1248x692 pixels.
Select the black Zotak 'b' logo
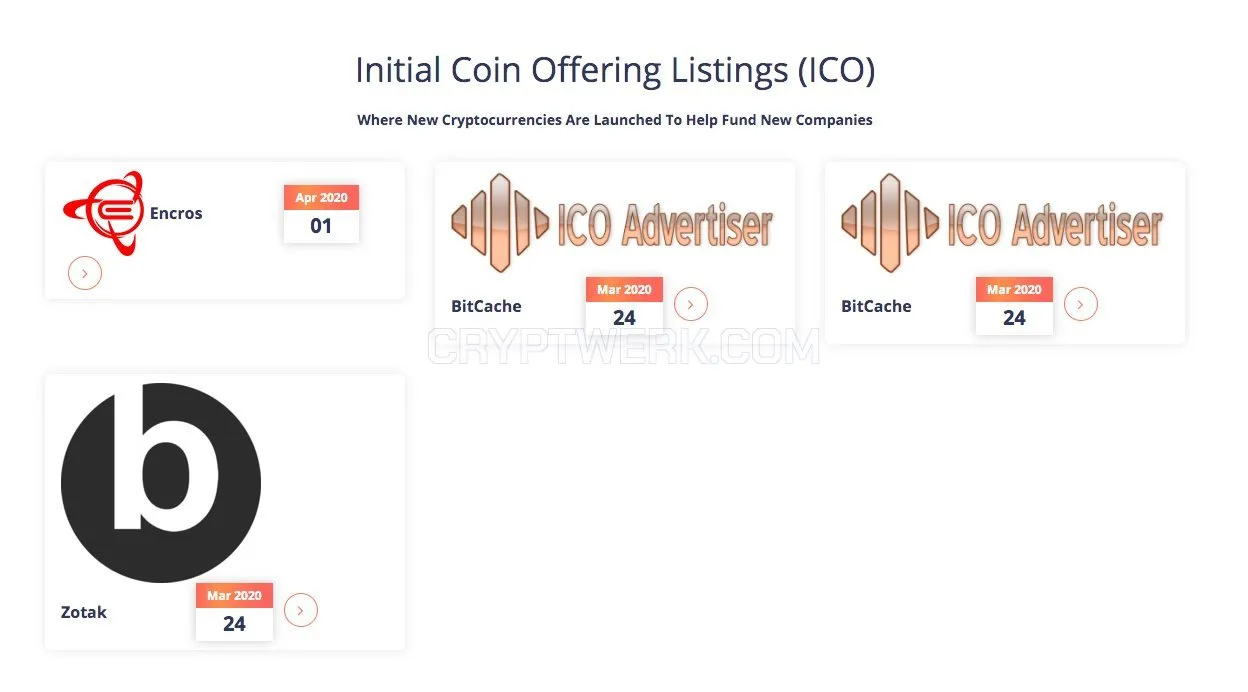(x=161, y=483)
